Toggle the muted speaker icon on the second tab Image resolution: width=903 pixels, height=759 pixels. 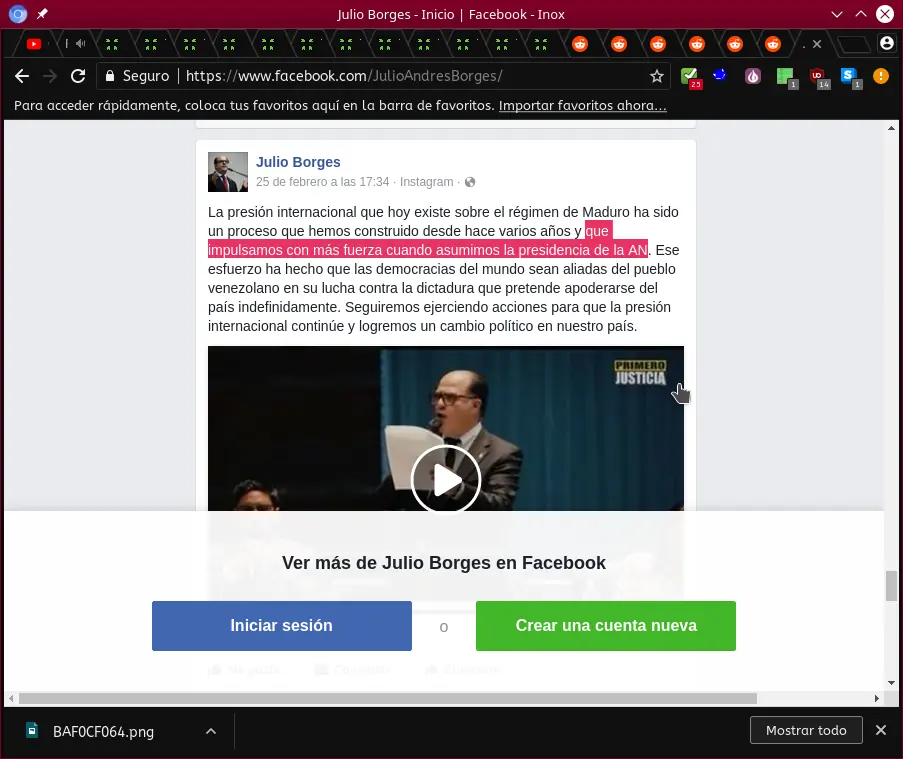tap(81, 44)
